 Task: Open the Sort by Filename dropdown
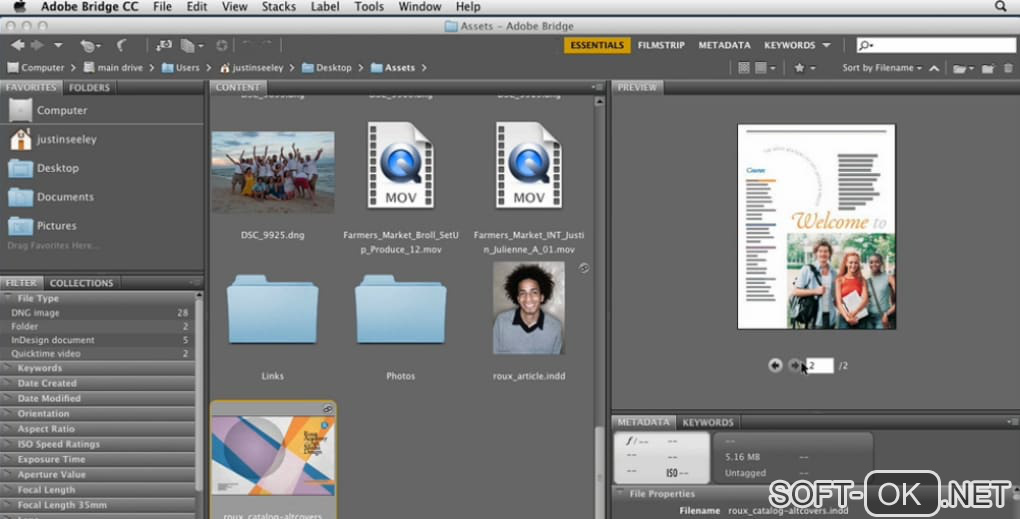click(881, 68)
